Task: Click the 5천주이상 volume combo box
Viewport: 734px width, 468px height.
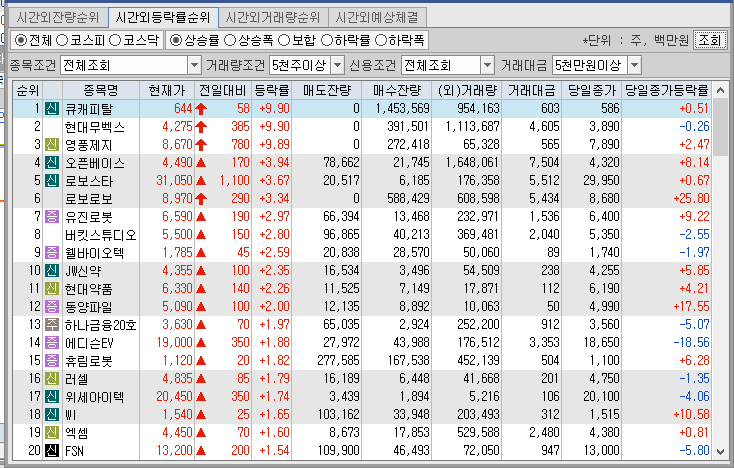Action: coord(307,65)
